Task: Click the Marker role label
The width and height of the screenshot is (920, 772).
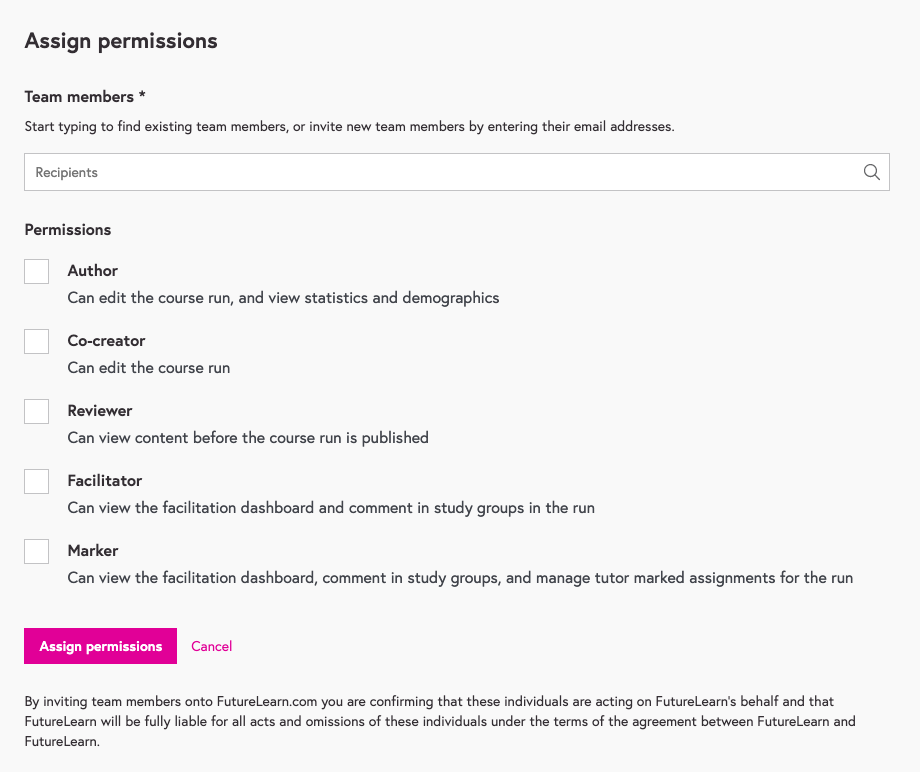Action: [92, 550]
